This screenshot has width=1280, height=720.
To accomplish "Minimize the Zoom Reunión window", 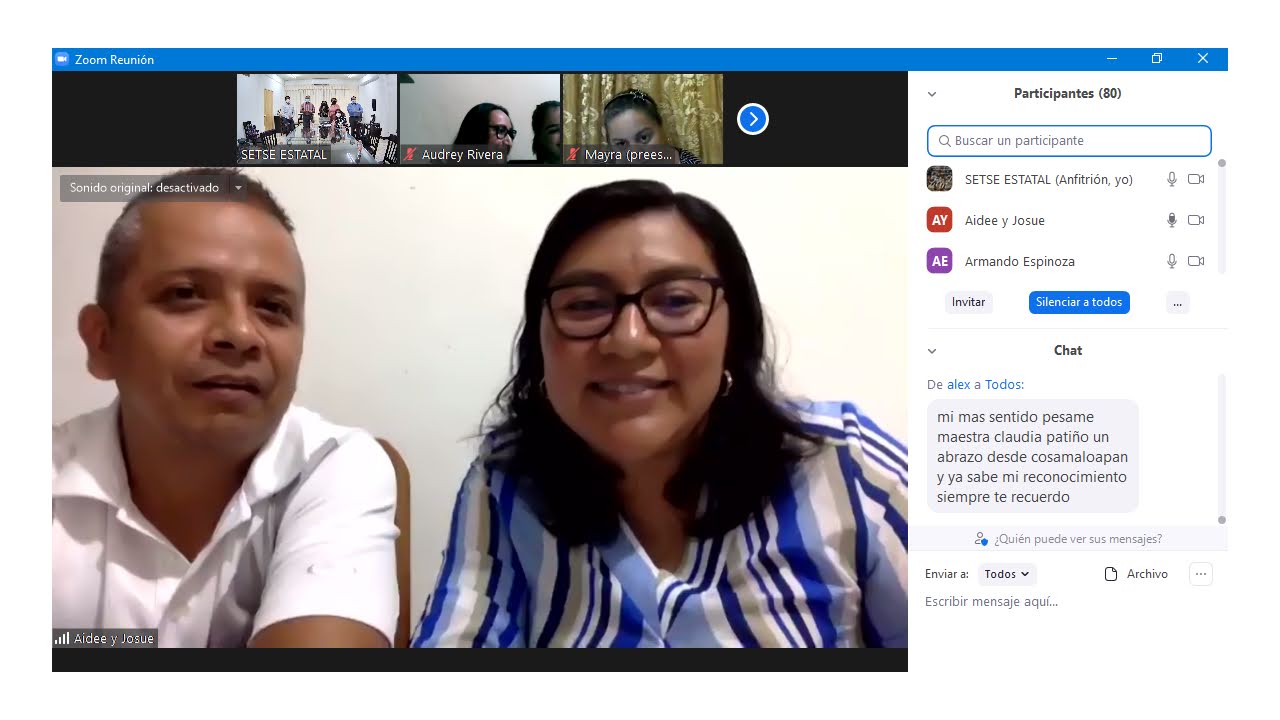I will point(1112,59).
